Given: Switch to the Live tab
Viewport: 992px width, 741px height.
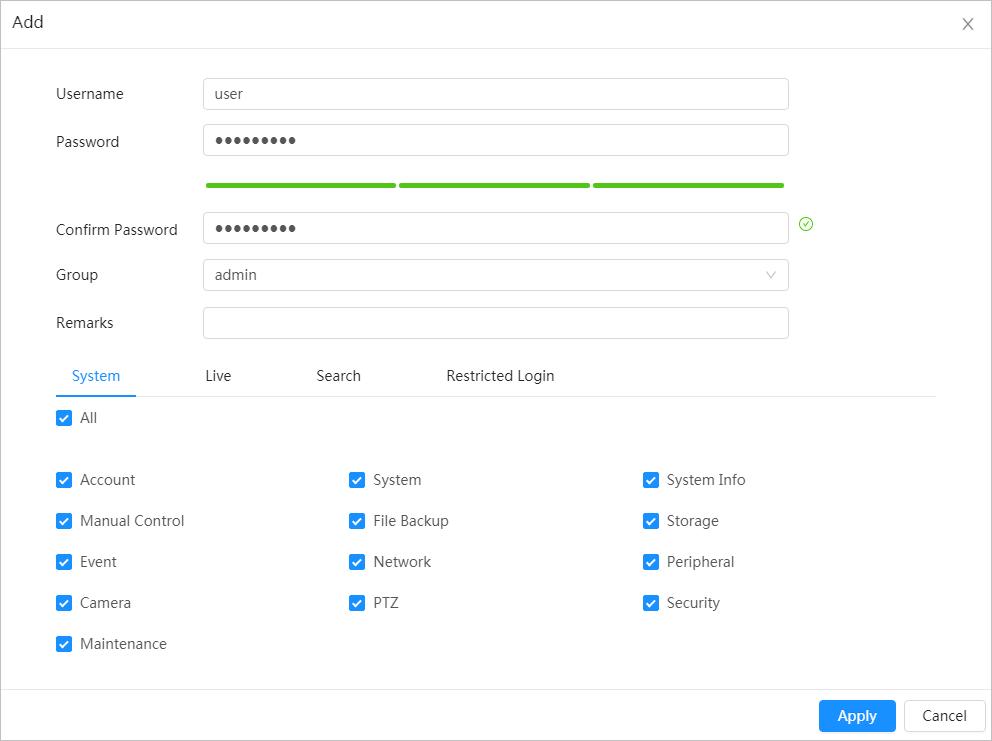Looking at the screenshot, I should 218,376.
